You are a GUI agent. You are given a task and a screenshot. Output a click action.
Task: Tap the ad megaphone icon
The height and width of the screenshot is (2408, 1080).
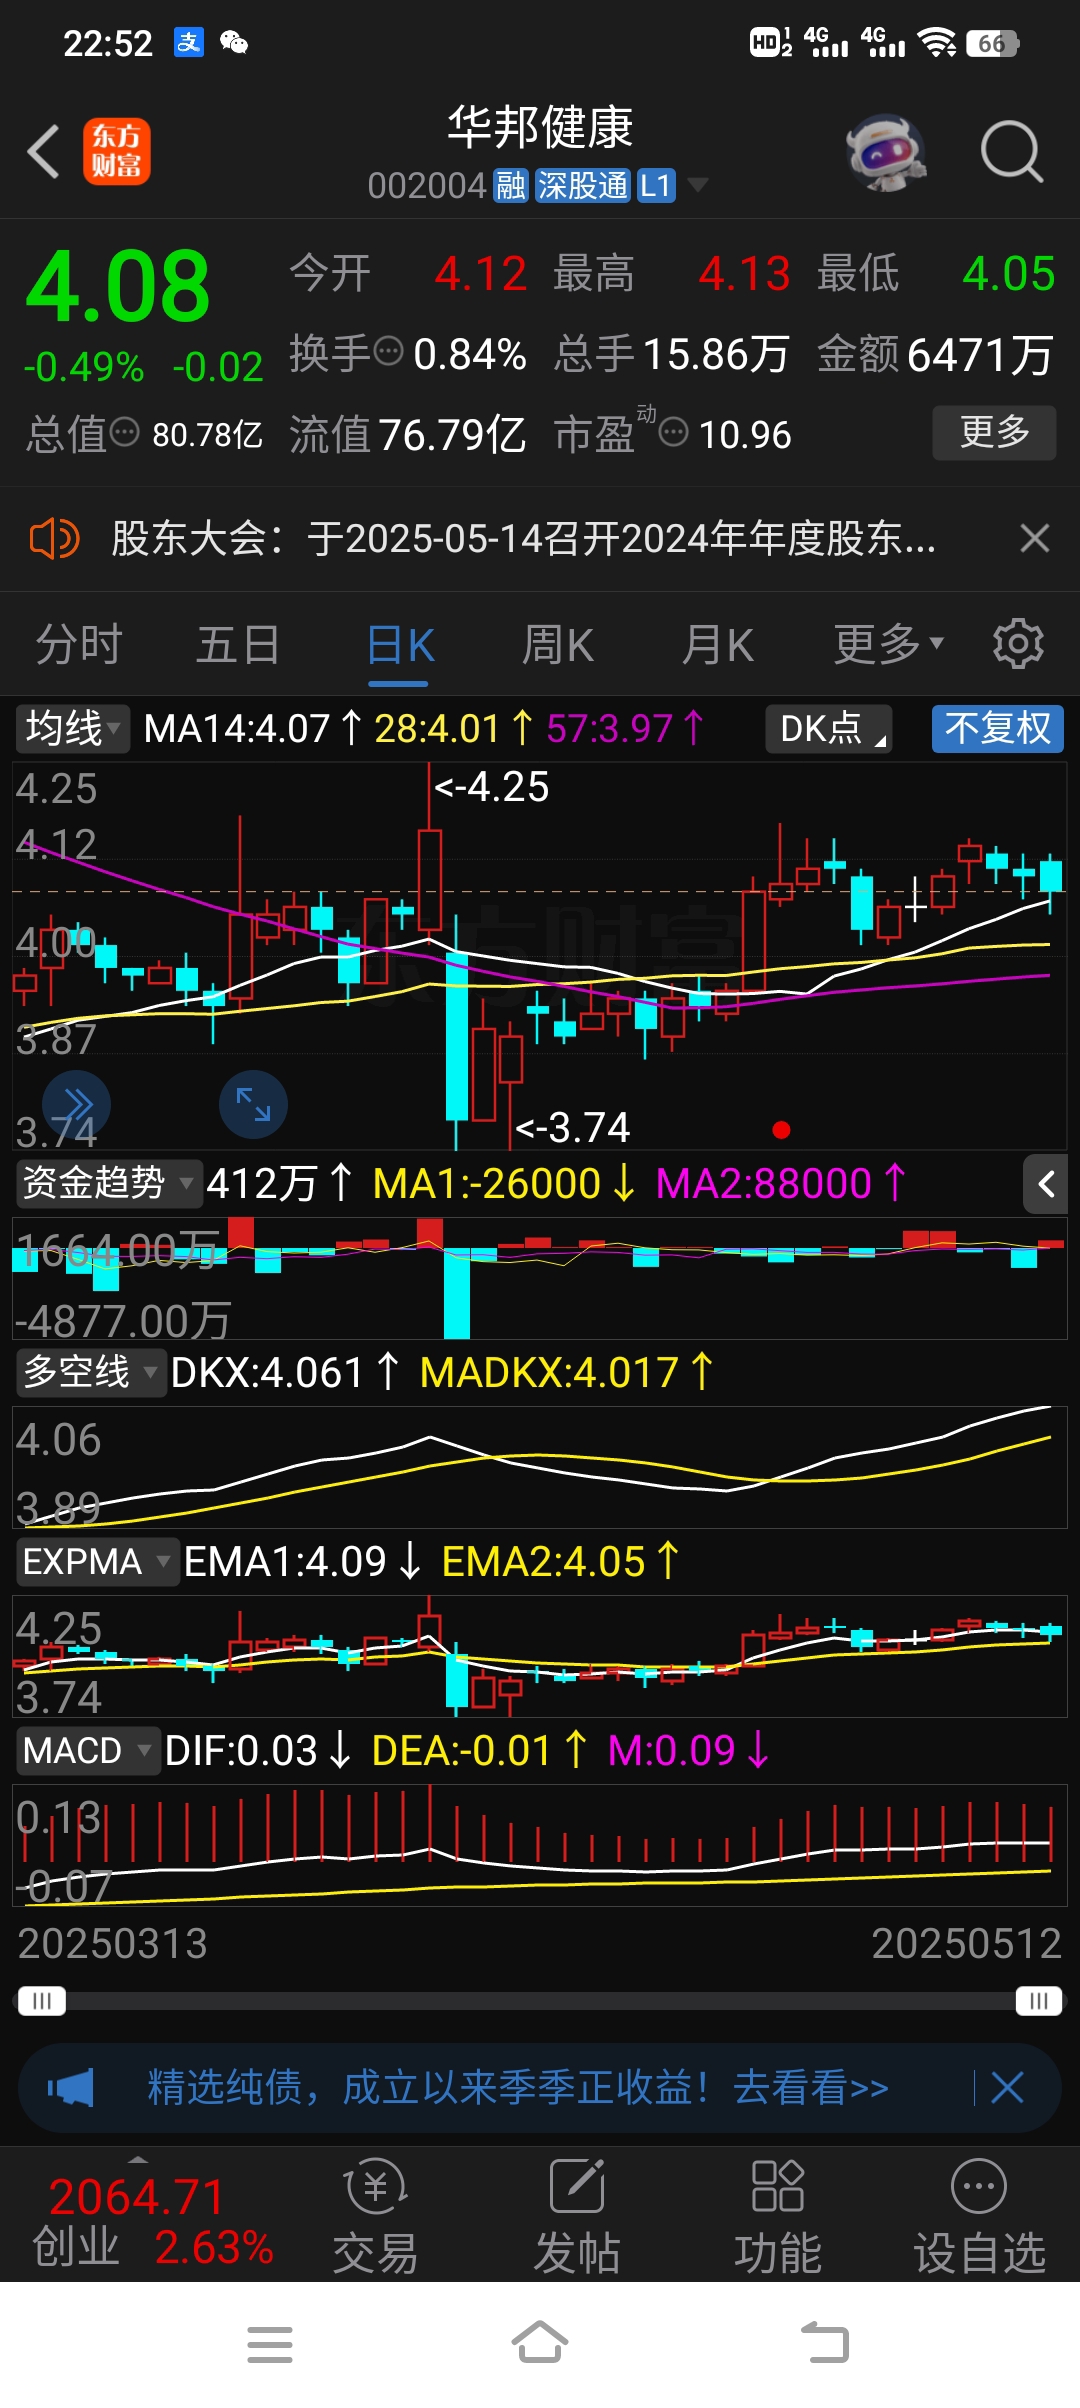pos(71,2088)
